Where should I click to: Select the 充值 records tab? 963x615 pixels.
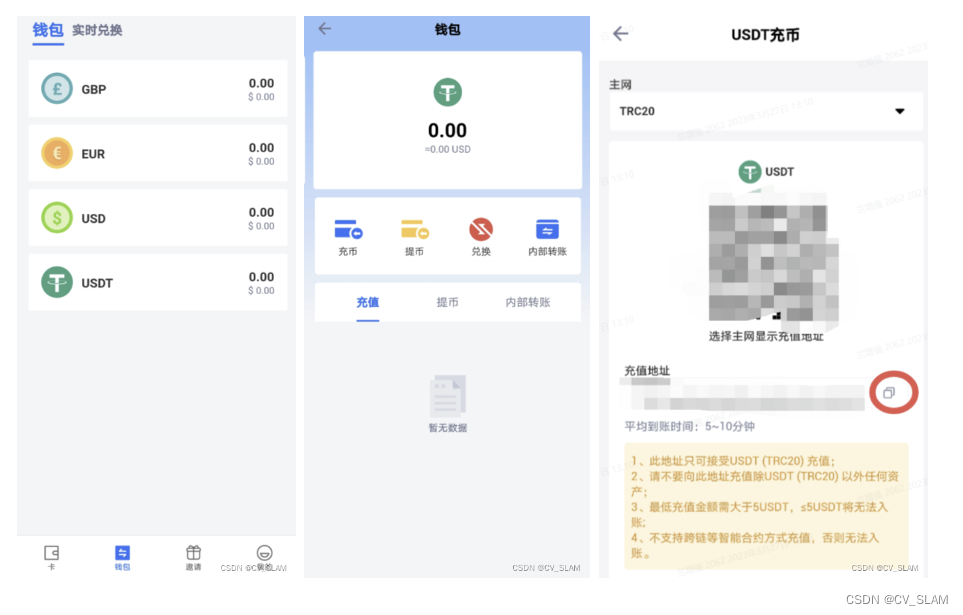point(368,302)
